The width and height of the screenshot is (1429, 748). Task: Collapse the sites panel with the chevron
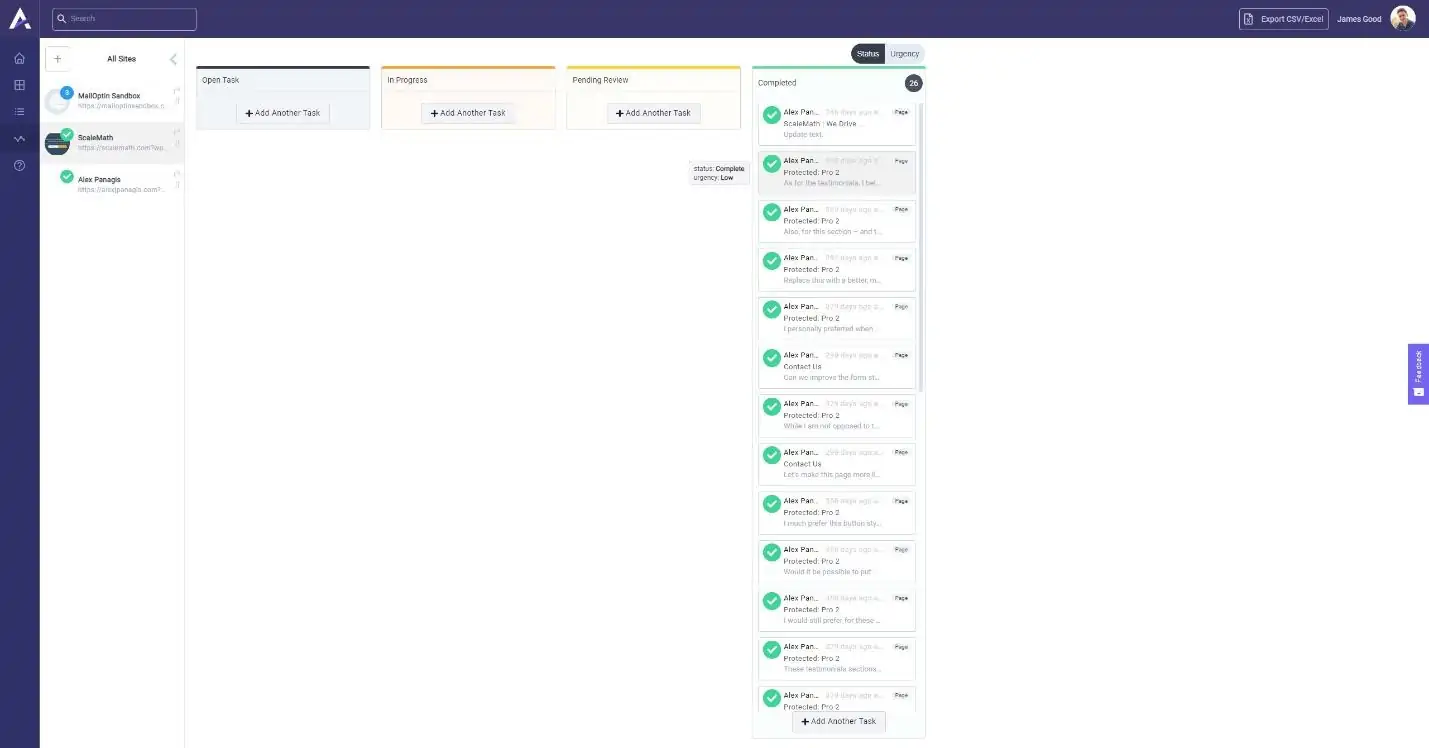tap(172, 58)
